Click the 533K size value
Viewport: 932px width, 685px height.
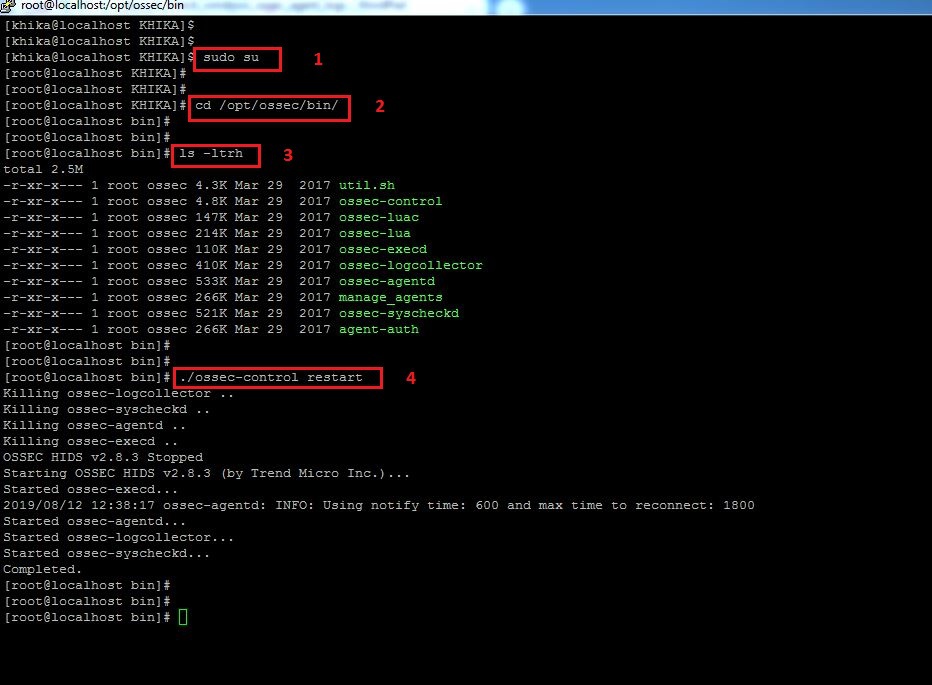click(x=211, y=281)
